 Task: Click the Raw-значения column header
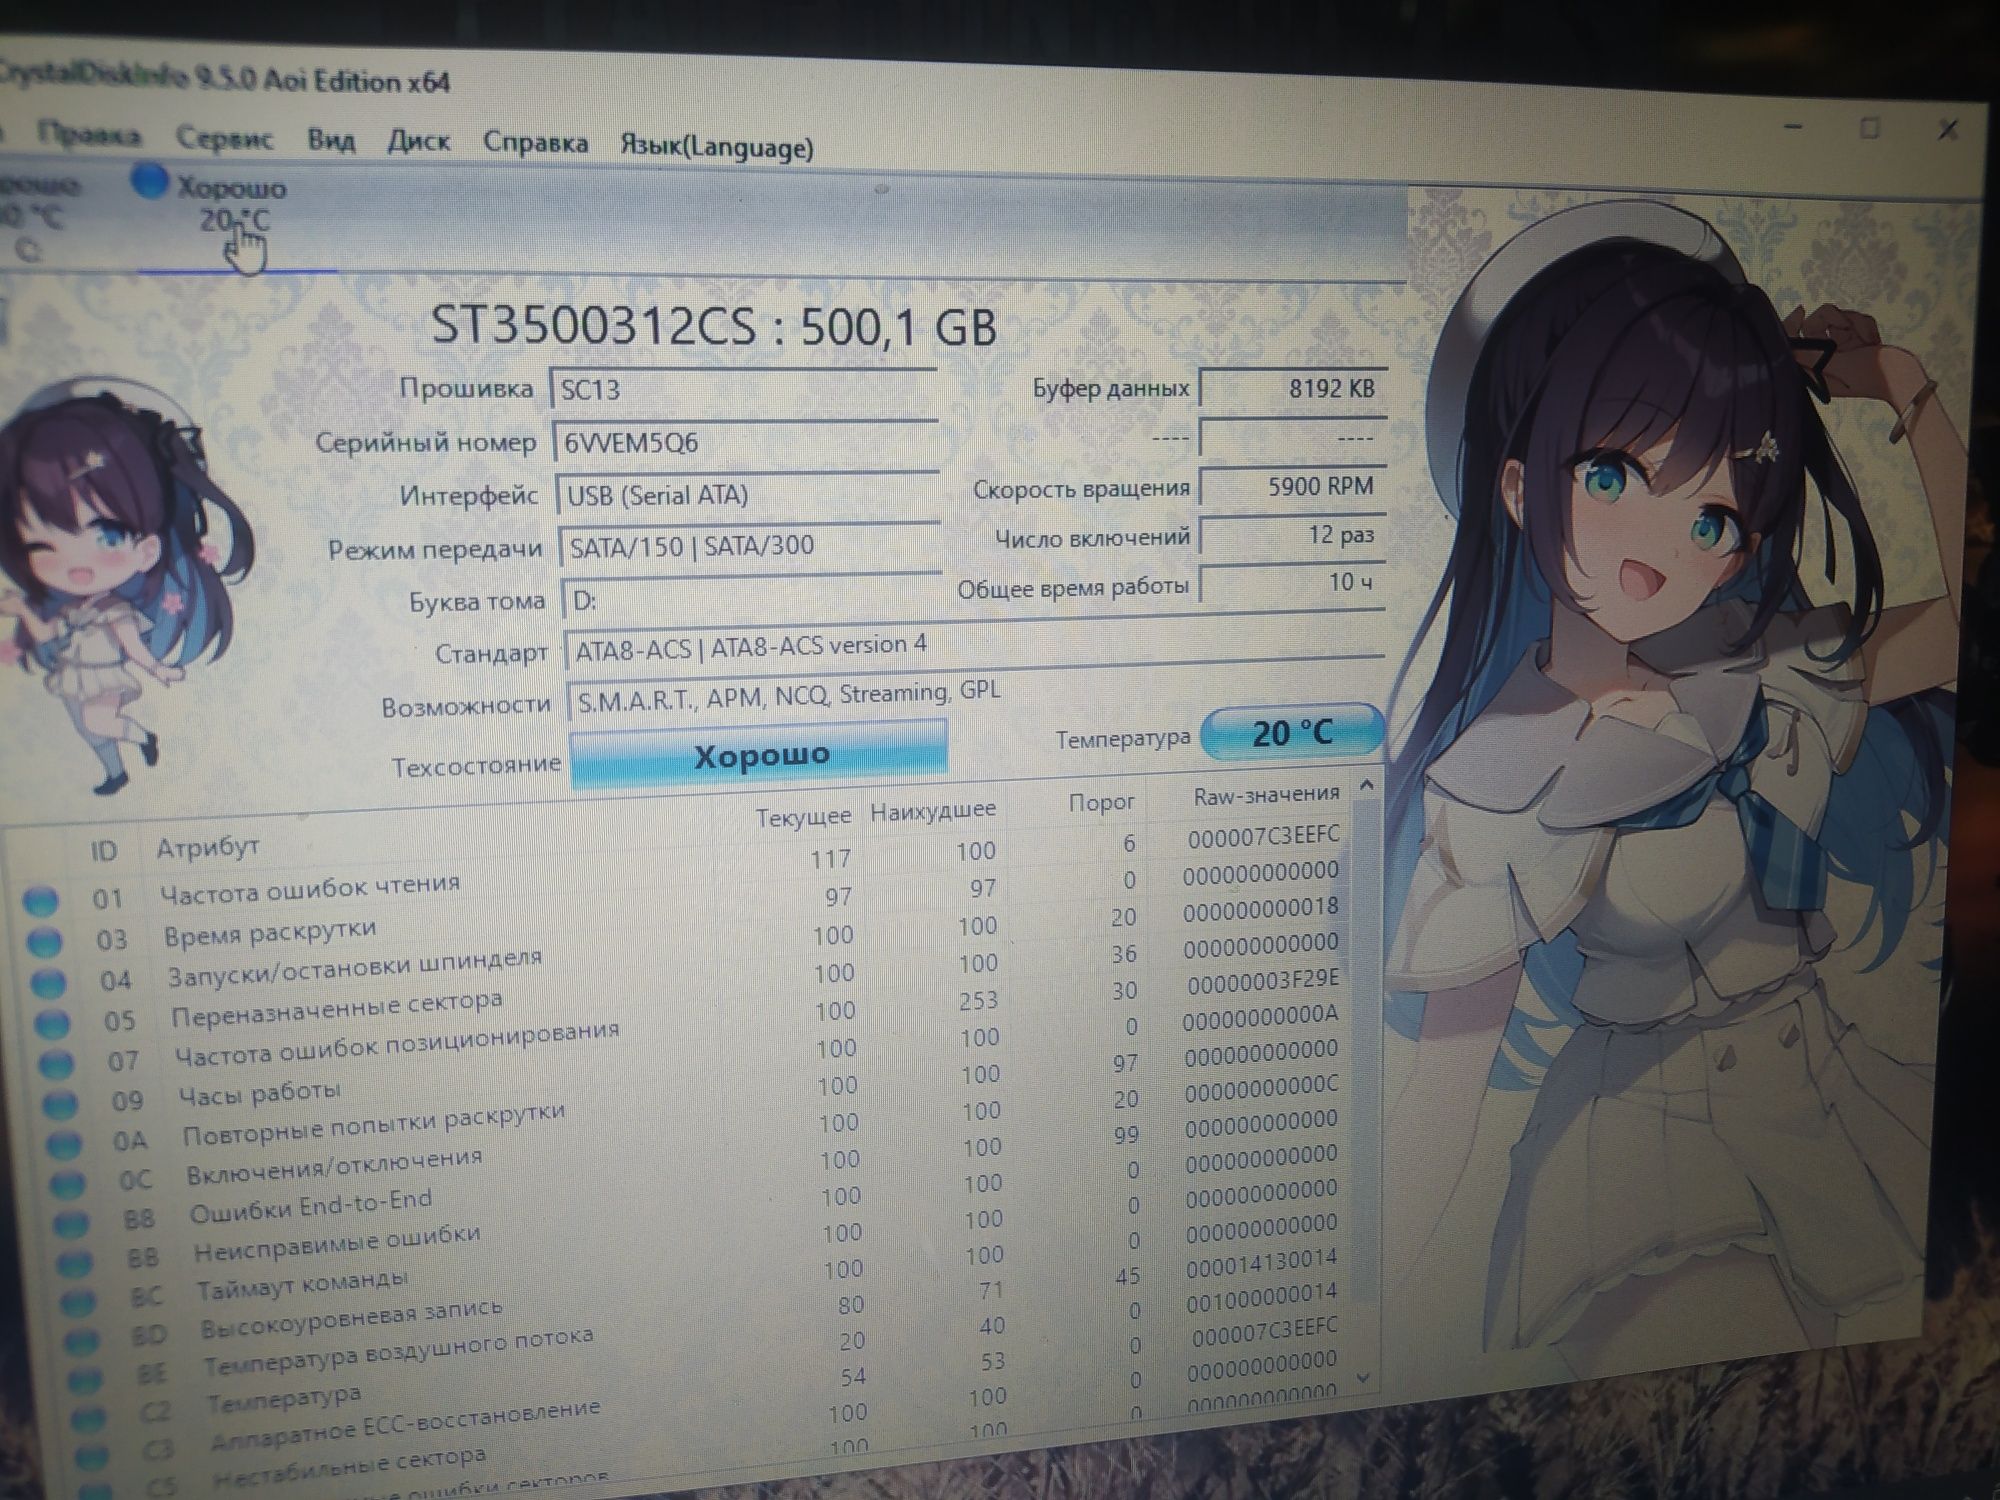click(x=1266, y=795)
